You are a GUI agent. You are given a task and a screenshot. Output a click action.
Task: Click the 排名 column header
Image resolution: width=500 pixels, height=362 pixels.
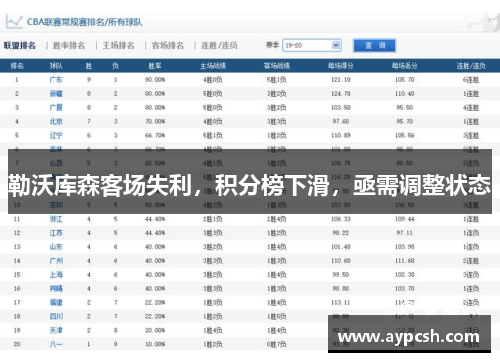click(x=17, y=66)
